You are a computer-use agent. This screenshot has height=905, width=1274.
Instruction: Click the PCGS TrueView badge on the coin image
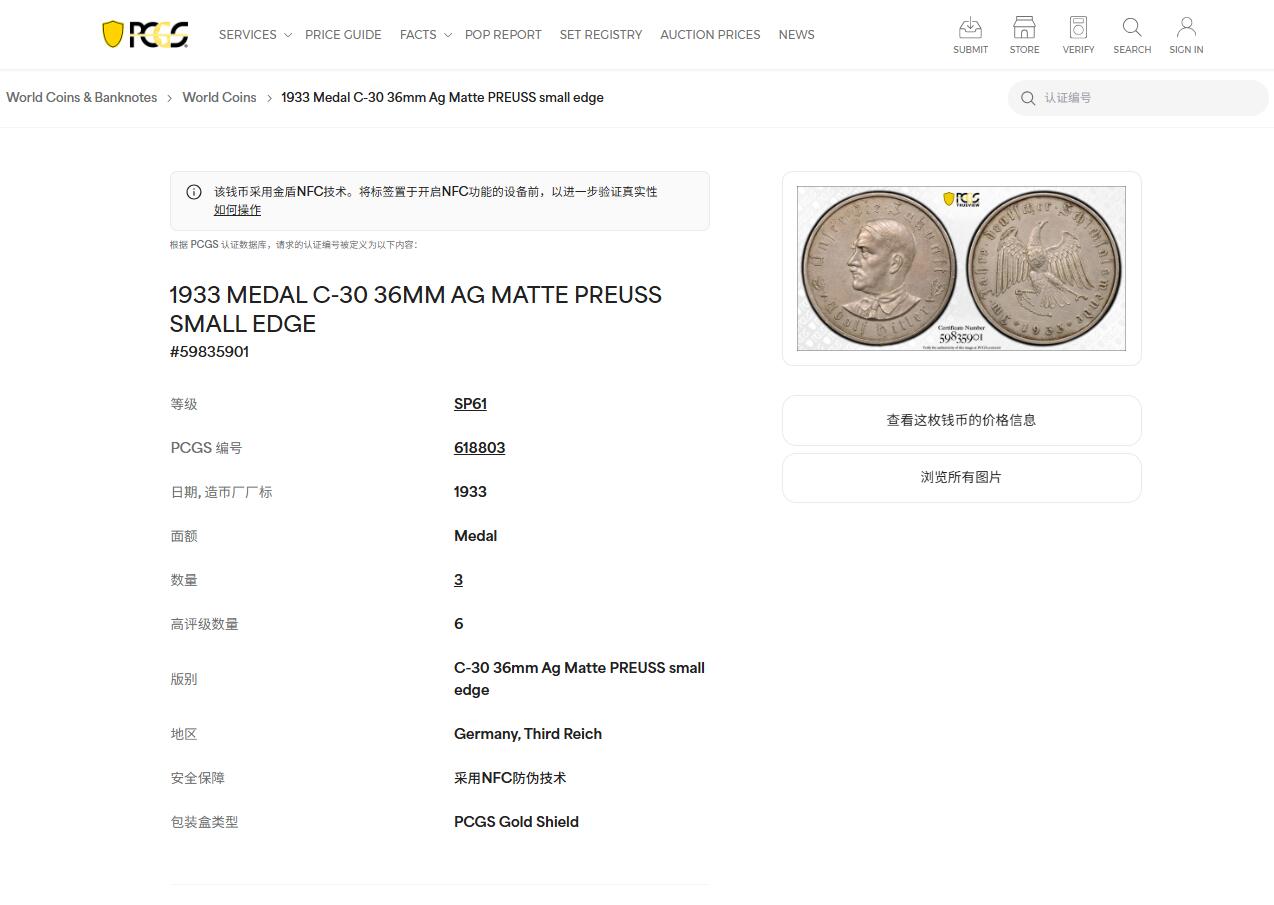point(957,200)
